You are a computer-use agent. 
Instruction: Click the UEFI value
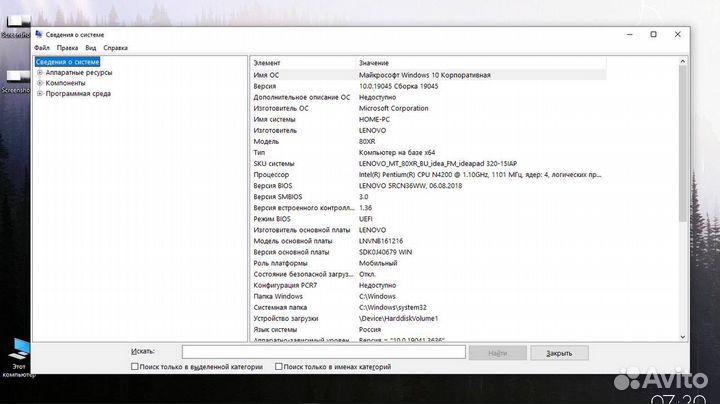366,219
